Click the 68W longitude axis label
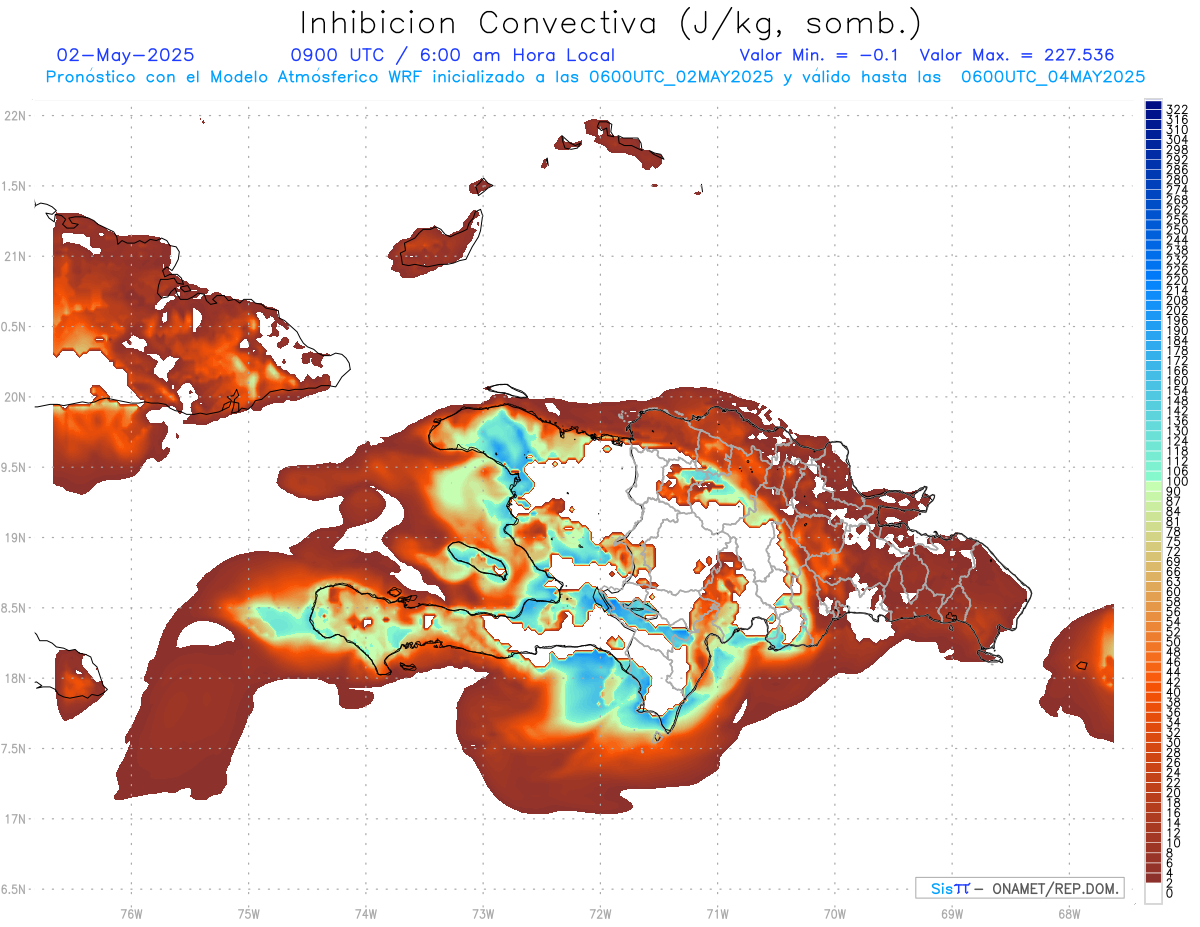 pyautogui.click(x=1068, y=912)
